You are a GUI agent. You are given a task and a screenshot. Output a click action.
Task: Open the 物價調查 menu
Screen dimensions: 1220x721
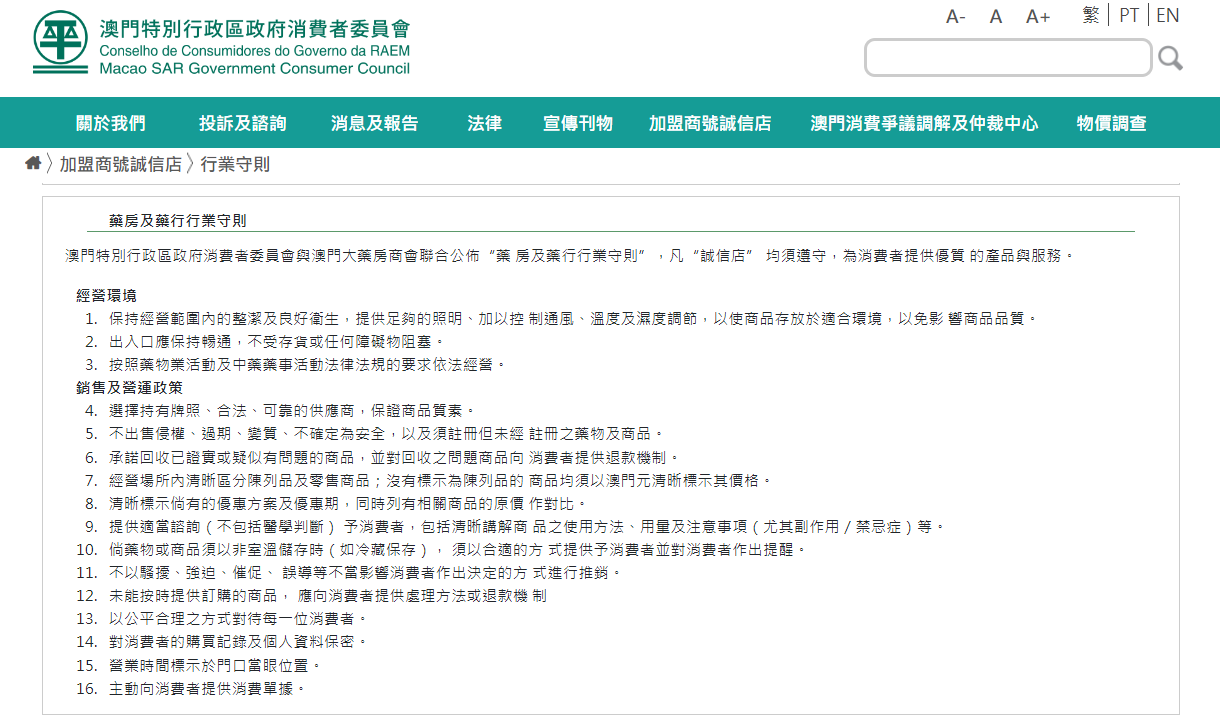click(x=1111, y=124)
